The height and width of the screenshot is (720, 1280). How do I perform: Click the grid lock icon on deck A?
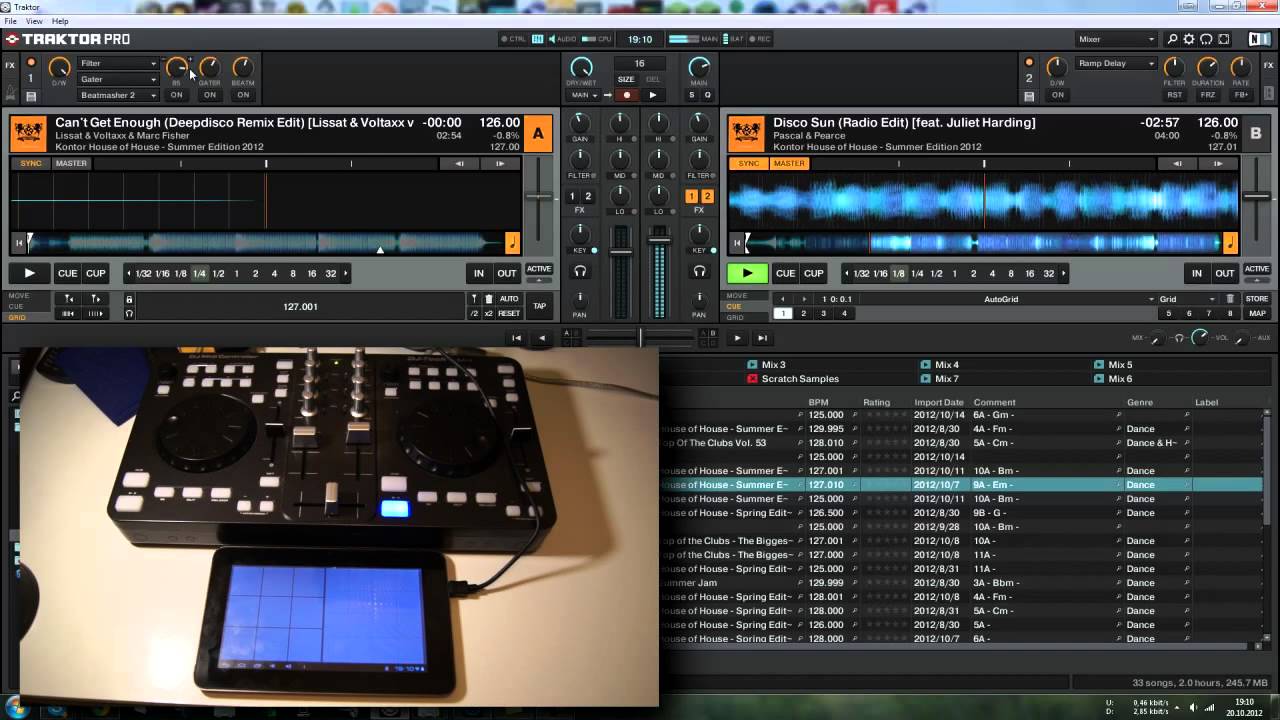tap(129, 299)
